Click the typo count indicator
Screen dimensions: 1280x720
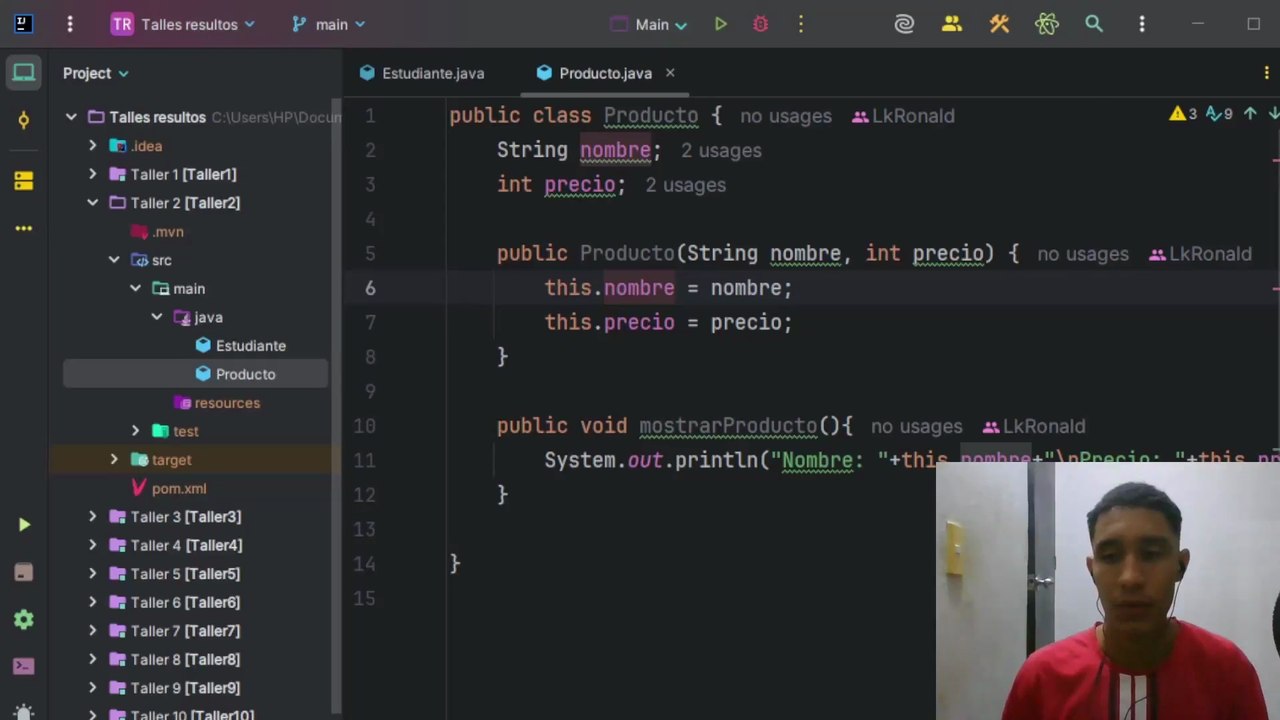pyautogui.click(x=1219, y=115)
